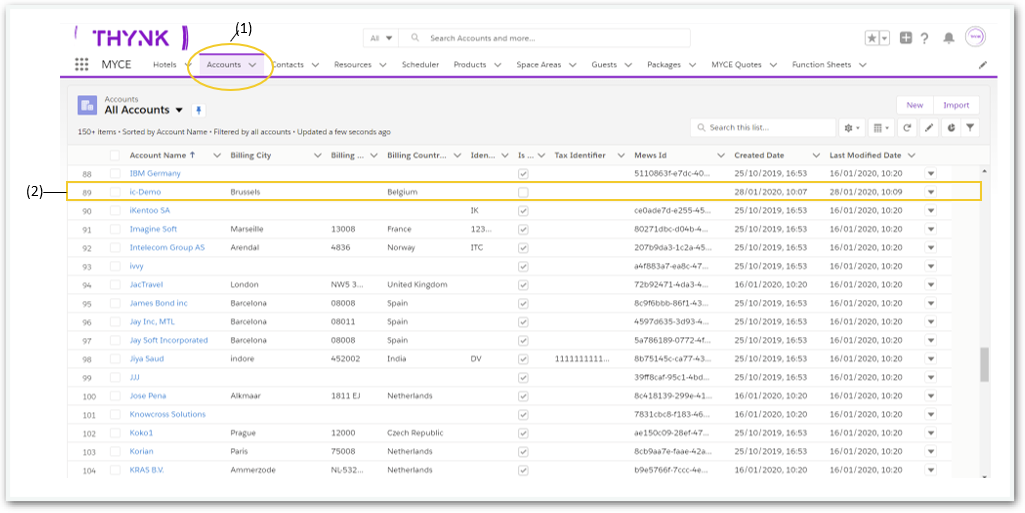Switch to the Products tab
The width and height of the screenshot is (1025, 513).
coord(469,65)
